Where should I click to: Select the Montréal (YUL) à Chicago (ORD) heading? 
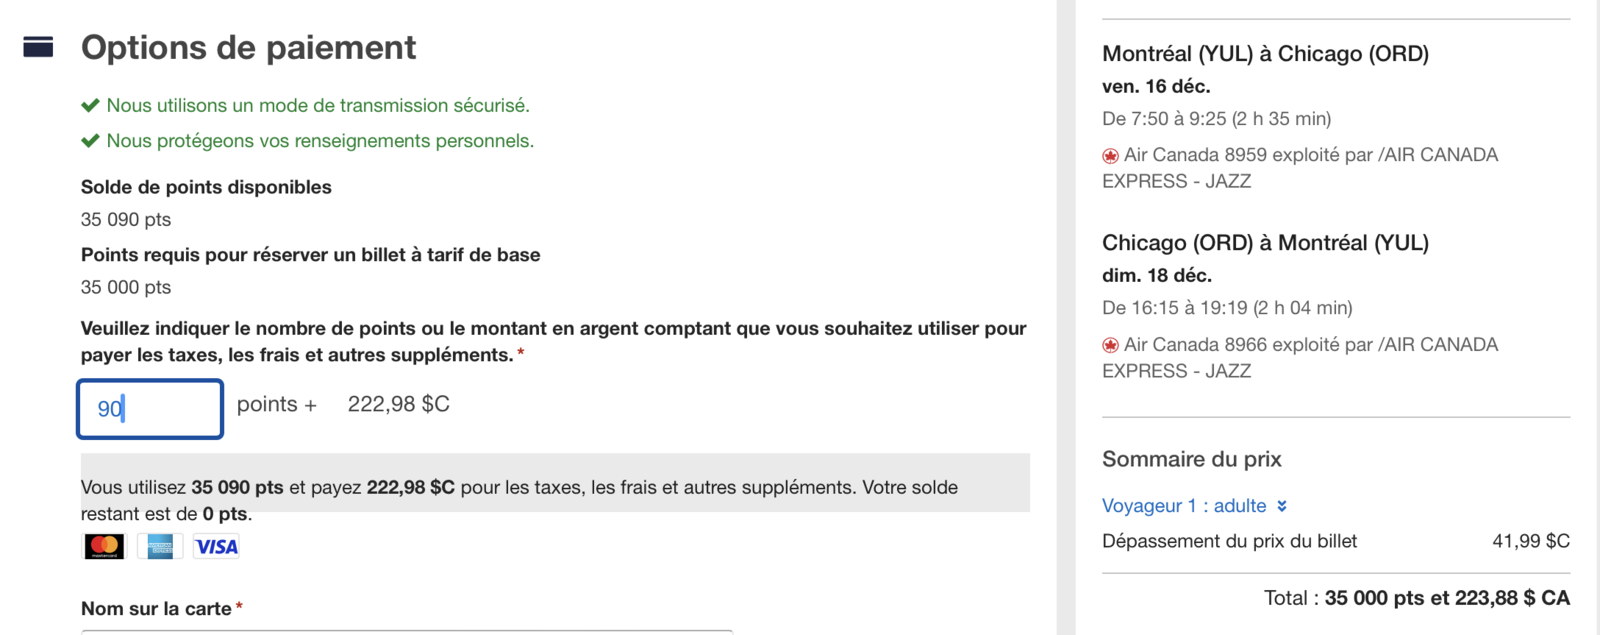(1265, 53)
